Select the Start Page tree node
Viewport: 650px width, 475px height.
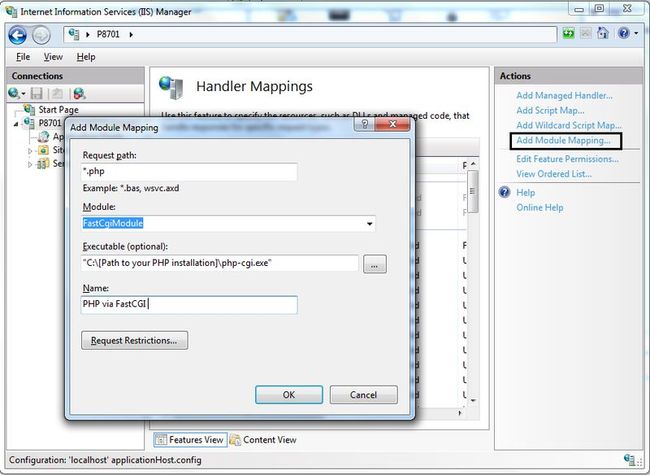pyautogui.click(x=58, y=109)
